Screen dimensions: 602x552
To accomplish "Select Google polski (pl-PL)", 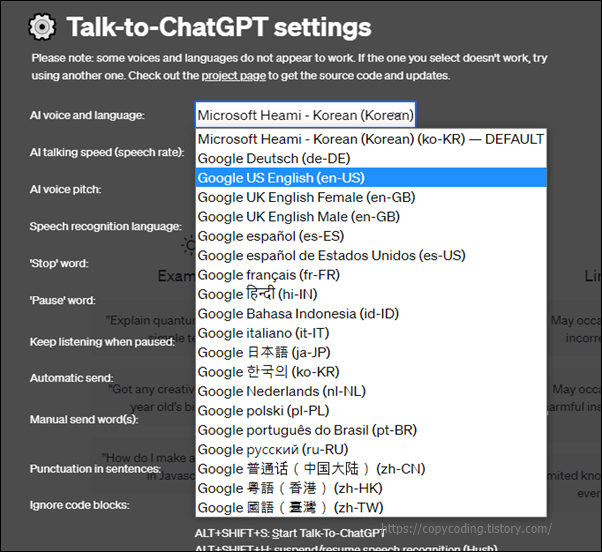I will pyautogui.click(x=371, y=410).
